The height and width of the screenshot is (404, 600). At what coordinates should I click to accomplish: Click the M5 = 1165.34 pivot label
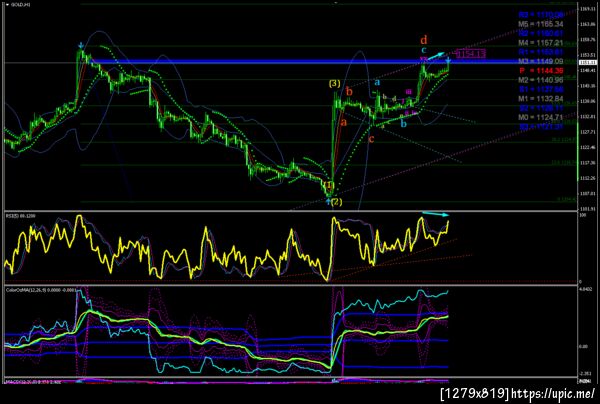[x=541, y=24]
